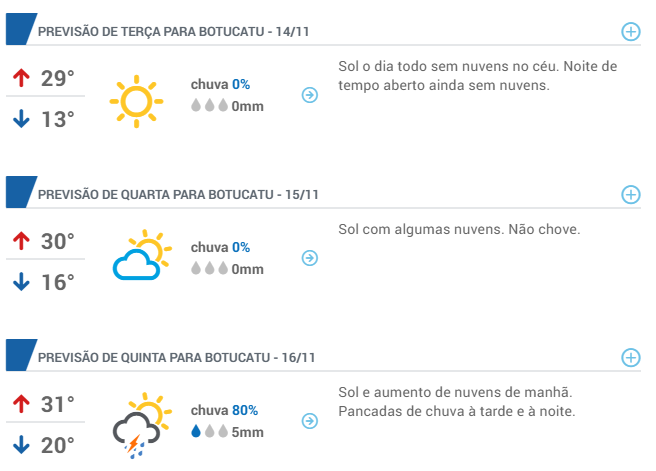Expand Thursday 16/11 forecast plus icon
The width and height of the screenshot is (656, 471).
(630, 358)
